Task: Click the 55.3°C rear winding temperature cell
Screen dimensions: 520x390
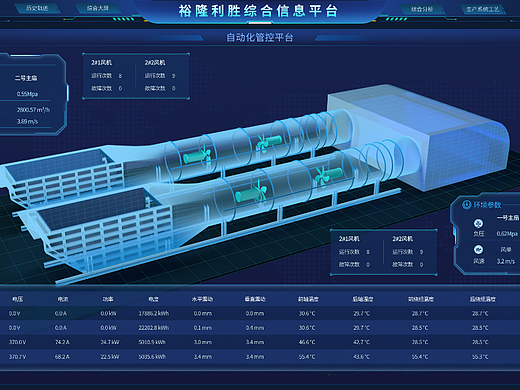Action: pyautogui.click(x=480, y=357)
